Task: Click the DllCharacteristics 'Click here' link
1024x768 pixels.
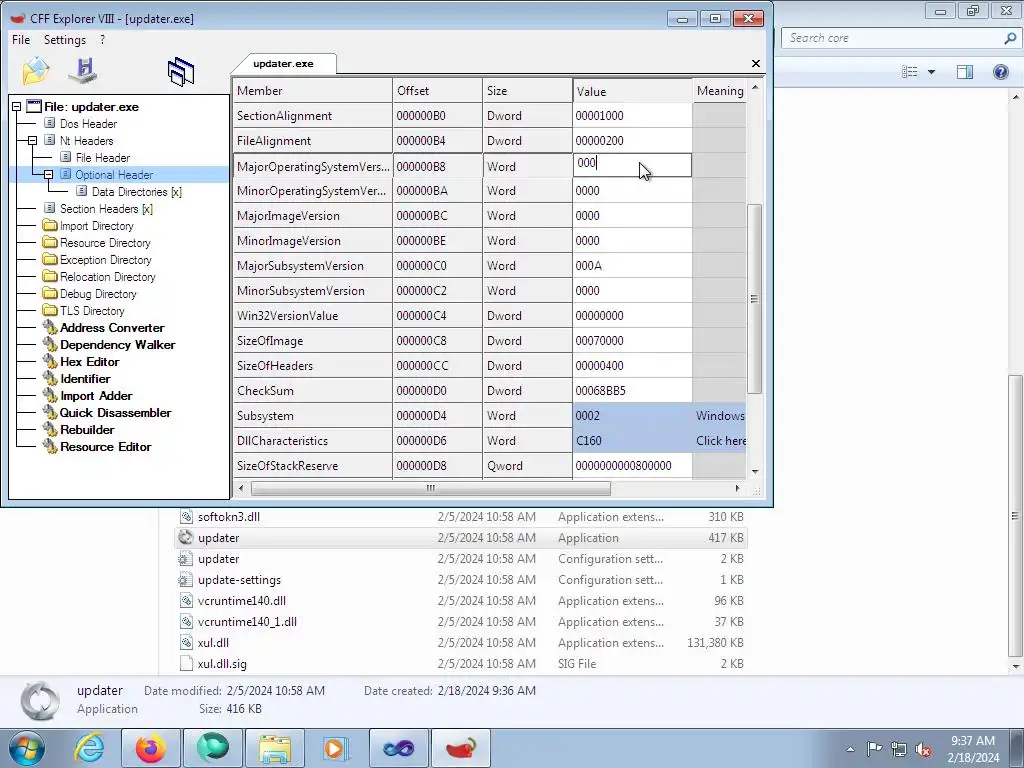Action: click(721, 441)
